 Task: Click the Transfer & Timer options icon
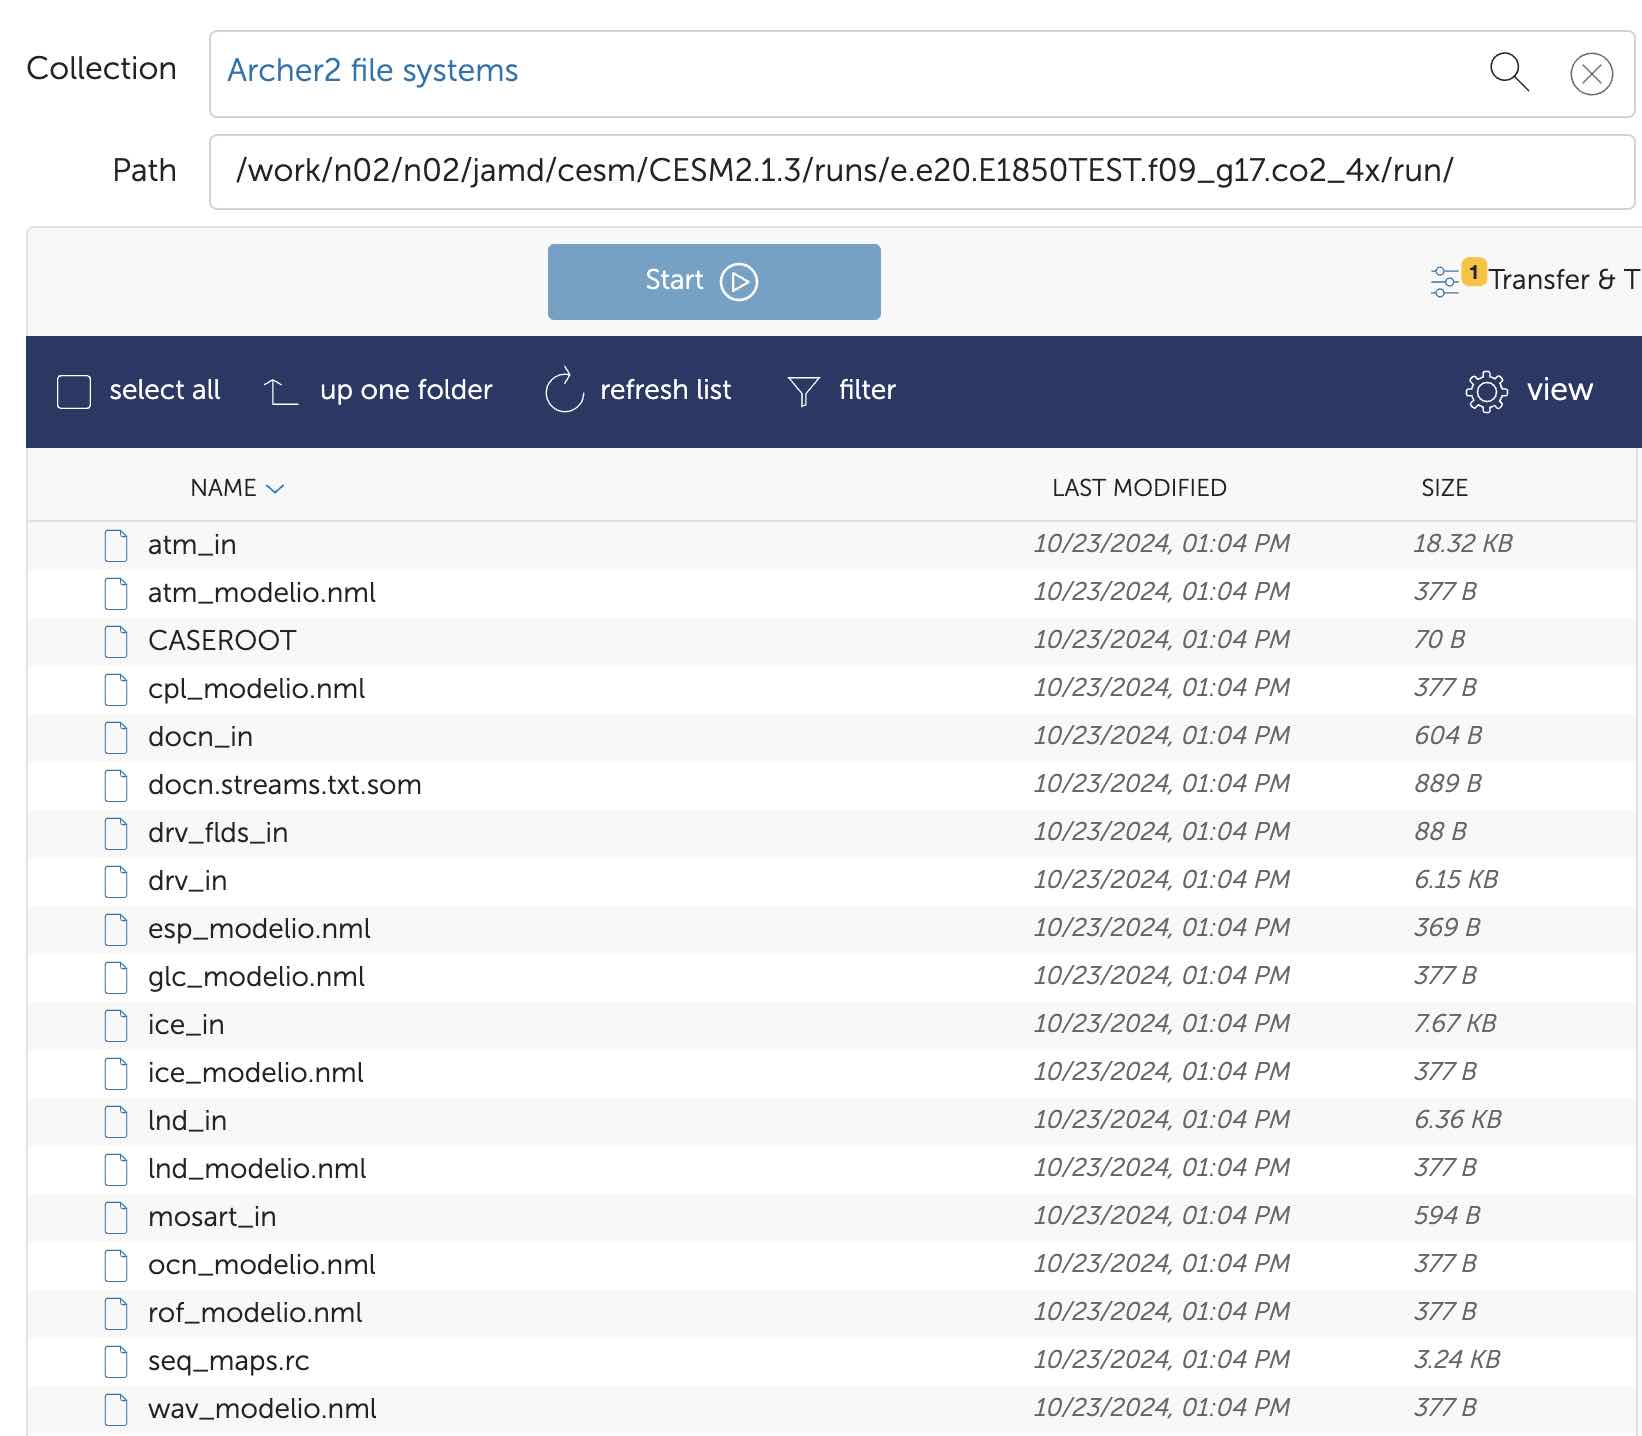1446,281
